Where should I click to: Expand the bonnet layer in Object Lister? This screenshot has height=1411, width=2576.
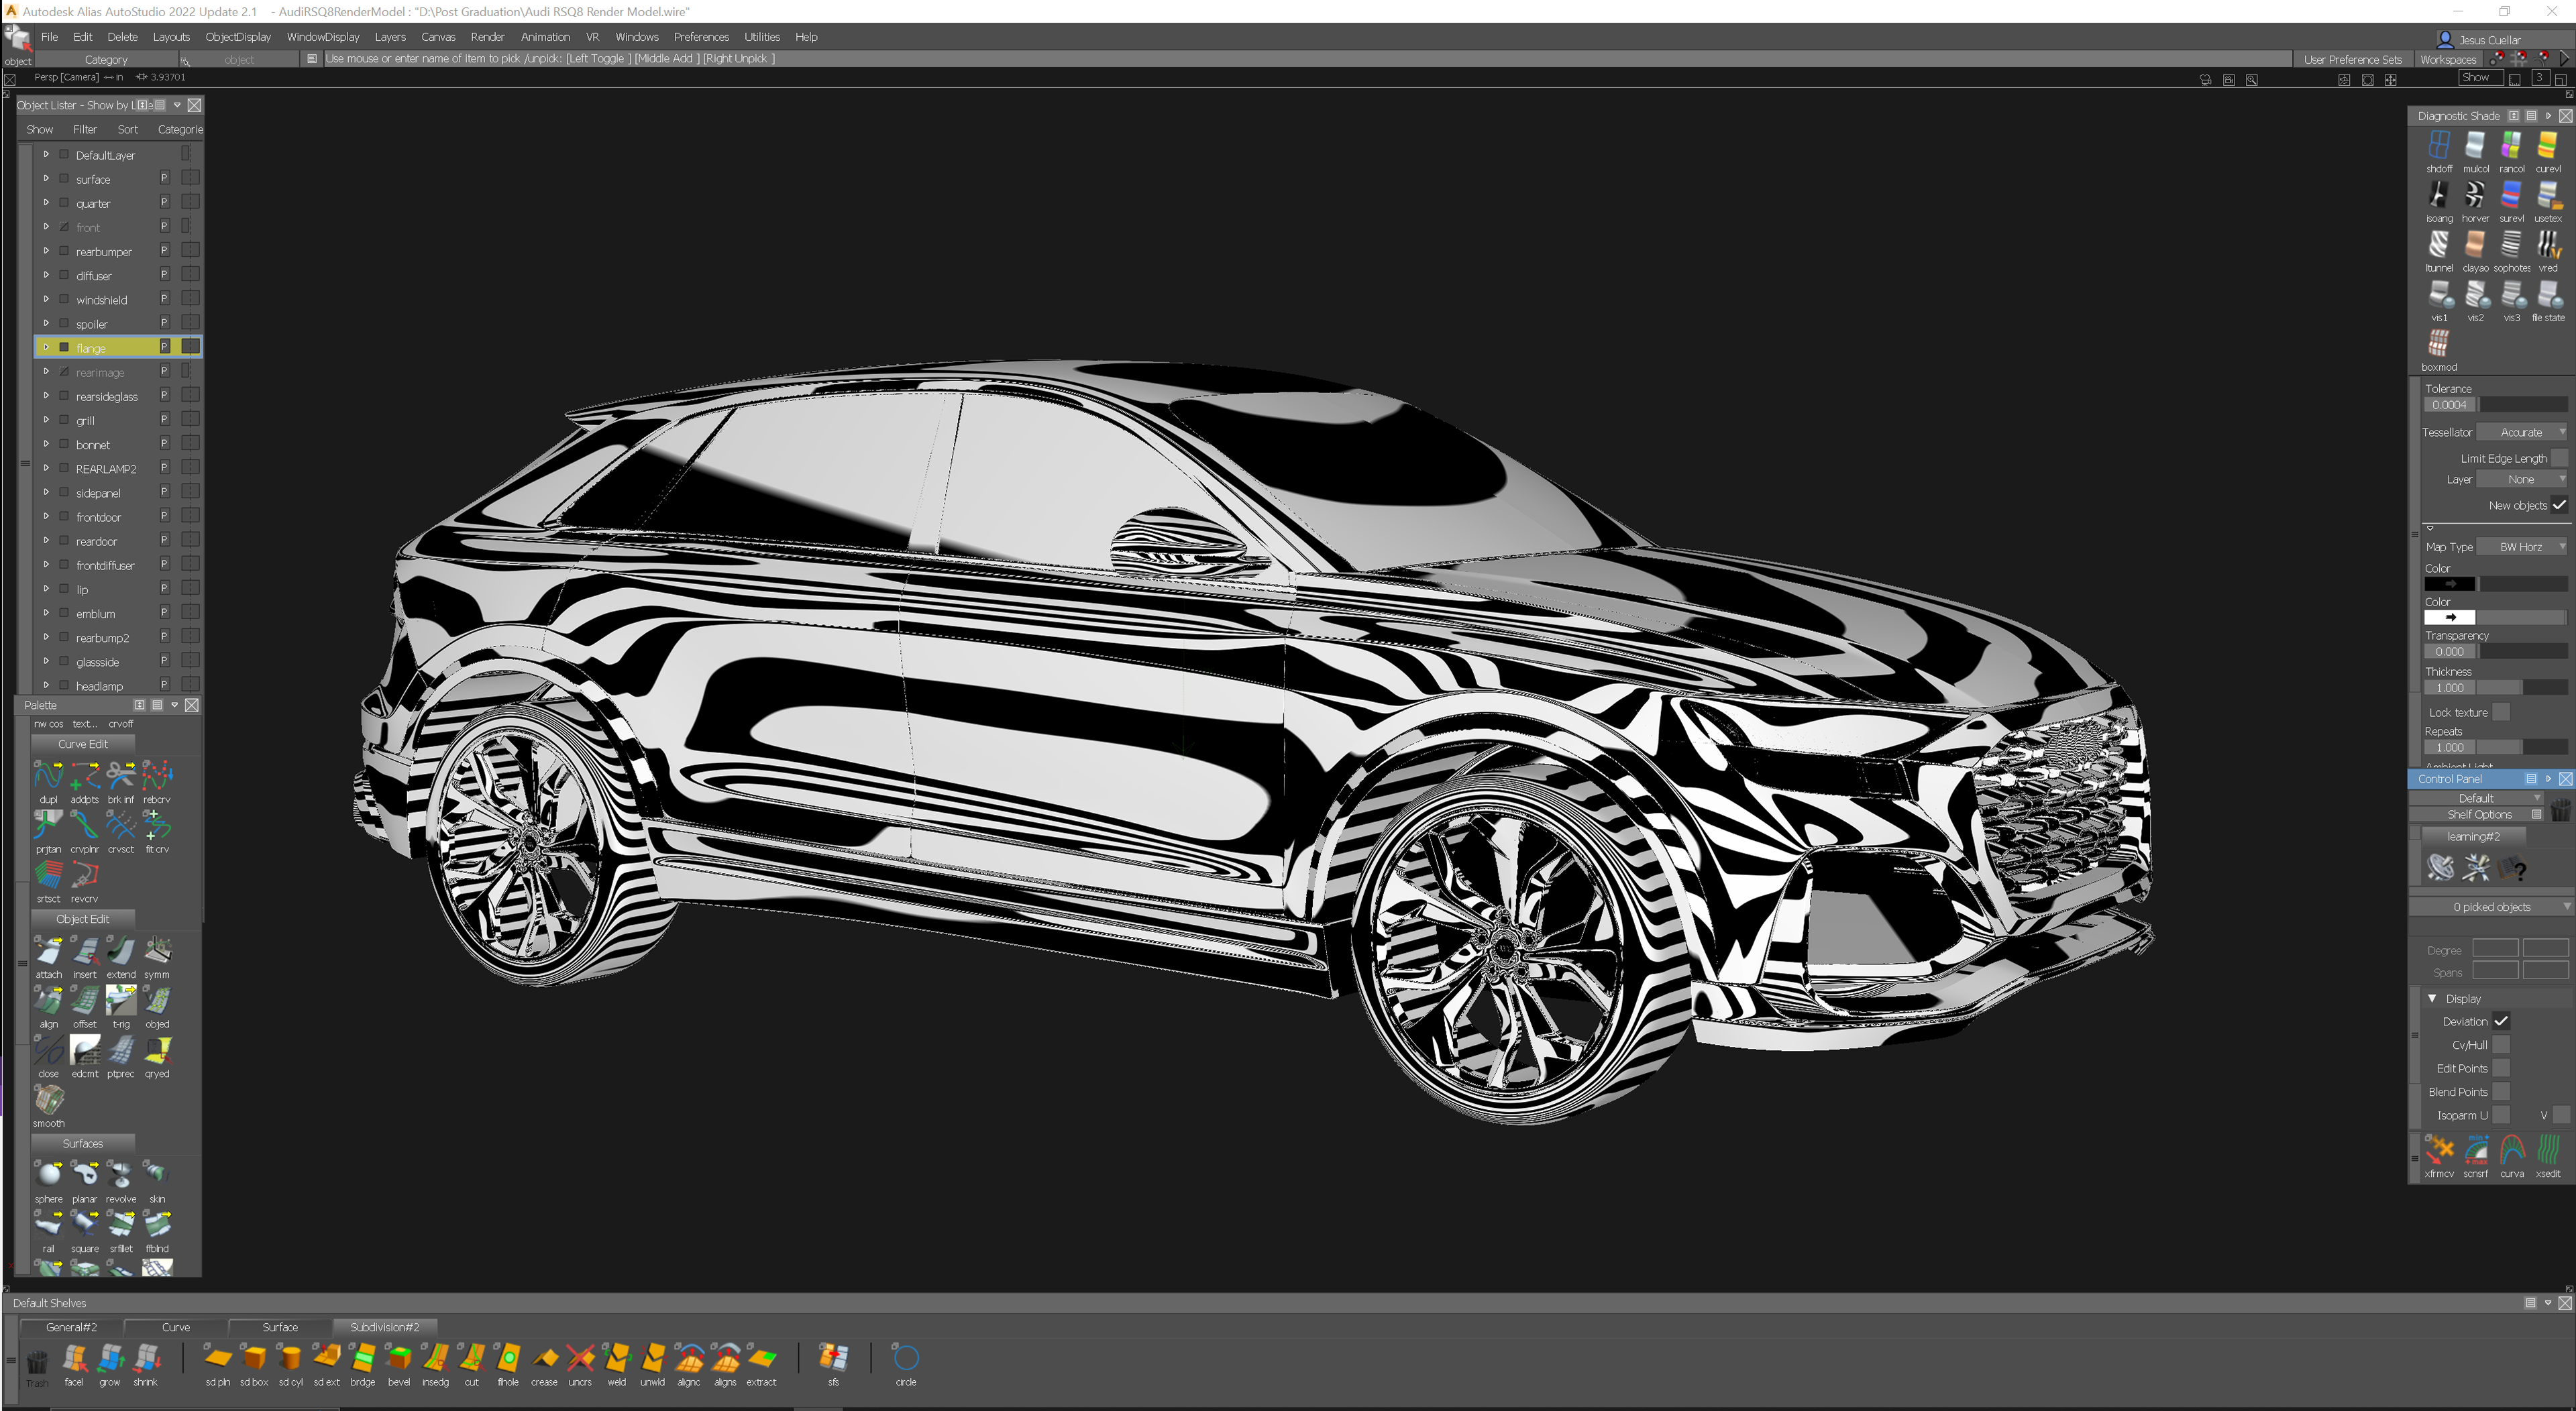(x=46, y=444)
